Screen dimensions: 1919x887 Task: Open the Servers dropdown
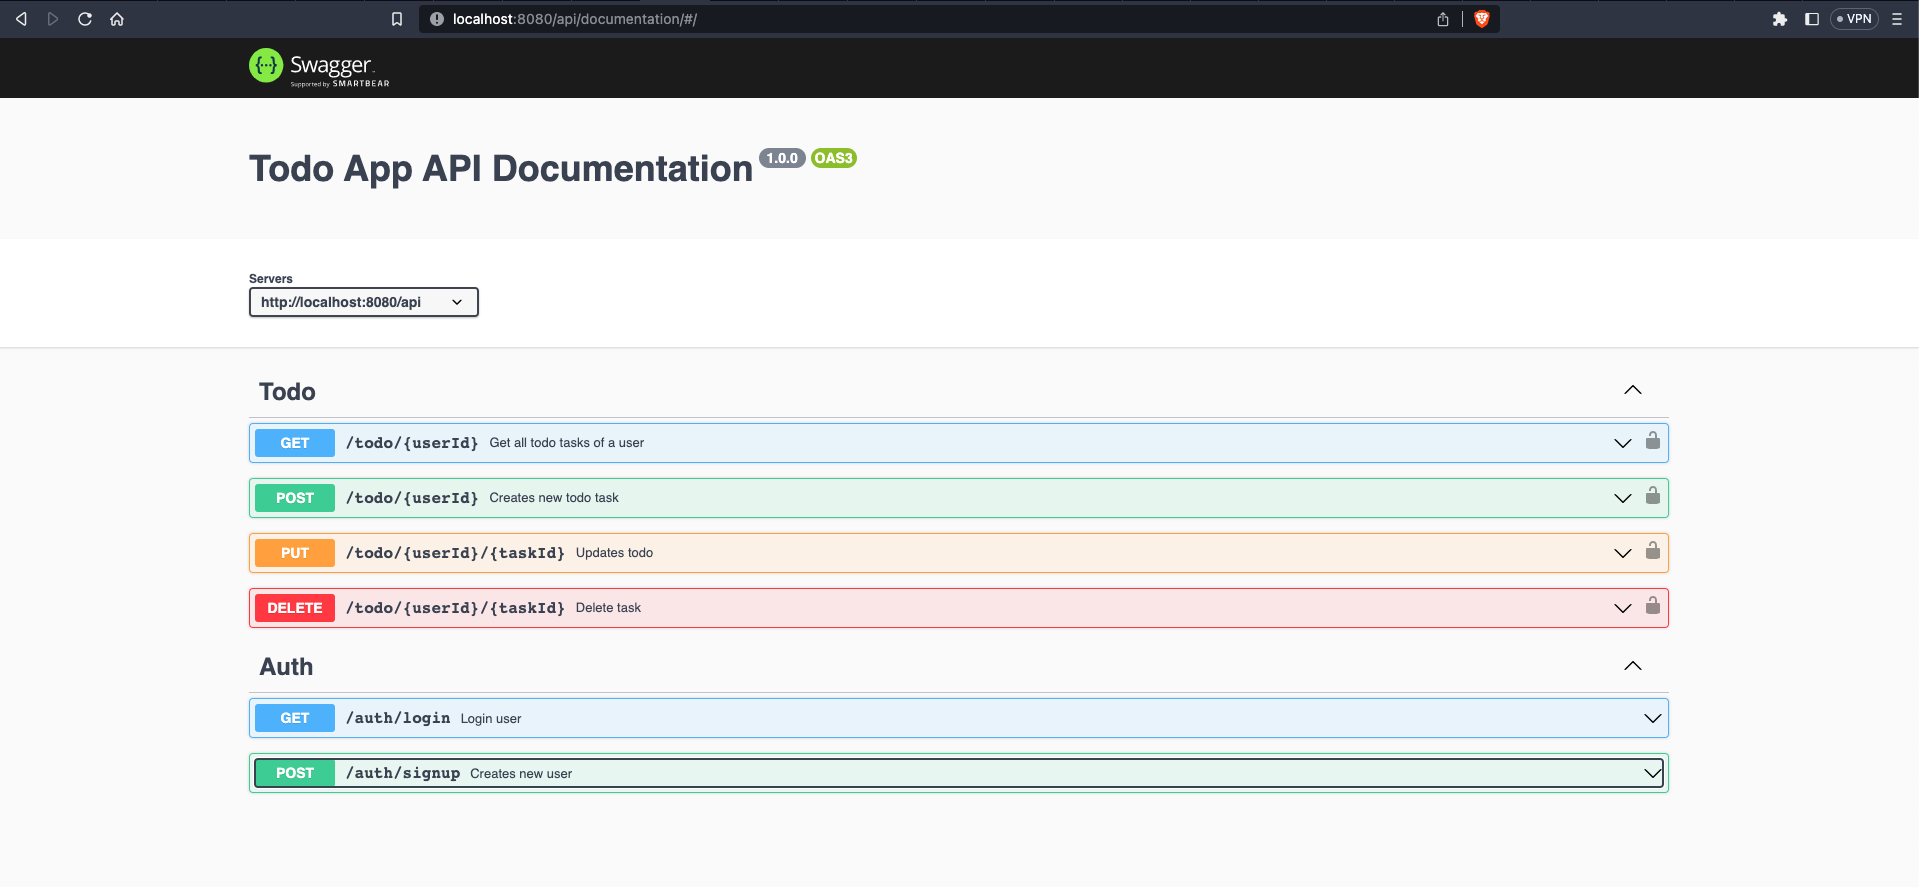[364, 302]
